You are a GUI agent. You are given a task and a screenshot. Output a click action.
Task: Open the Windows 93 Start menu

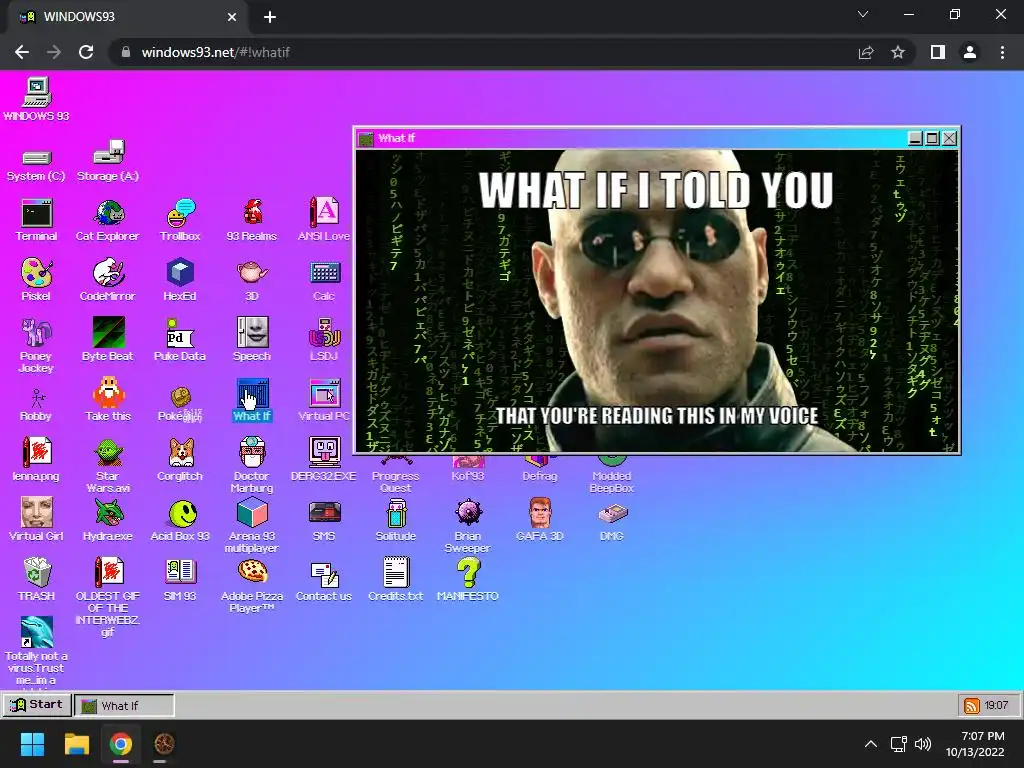[37, 705]
